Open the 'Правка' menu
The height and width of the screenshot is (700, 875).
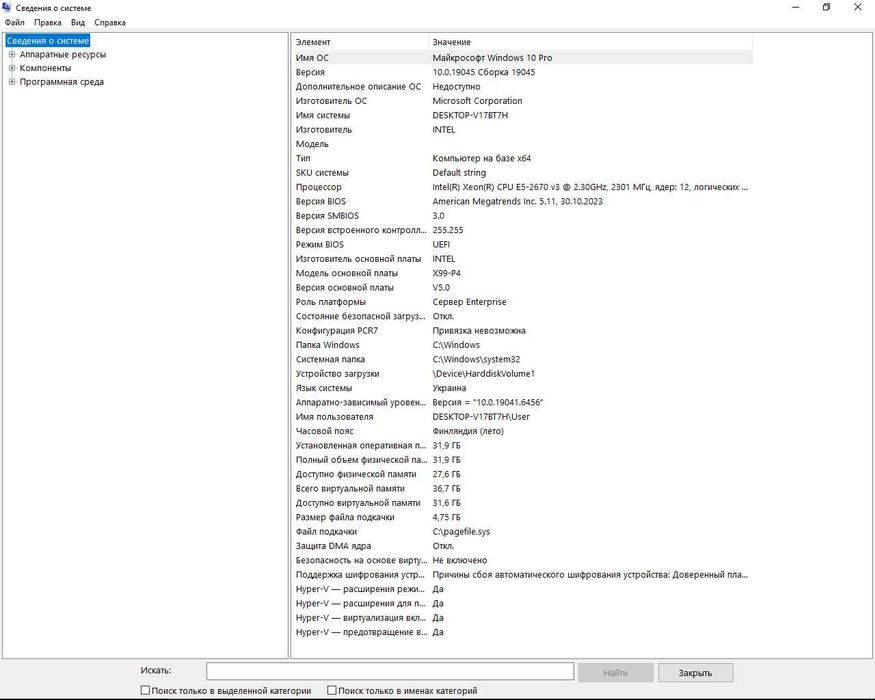pos(47,22)
